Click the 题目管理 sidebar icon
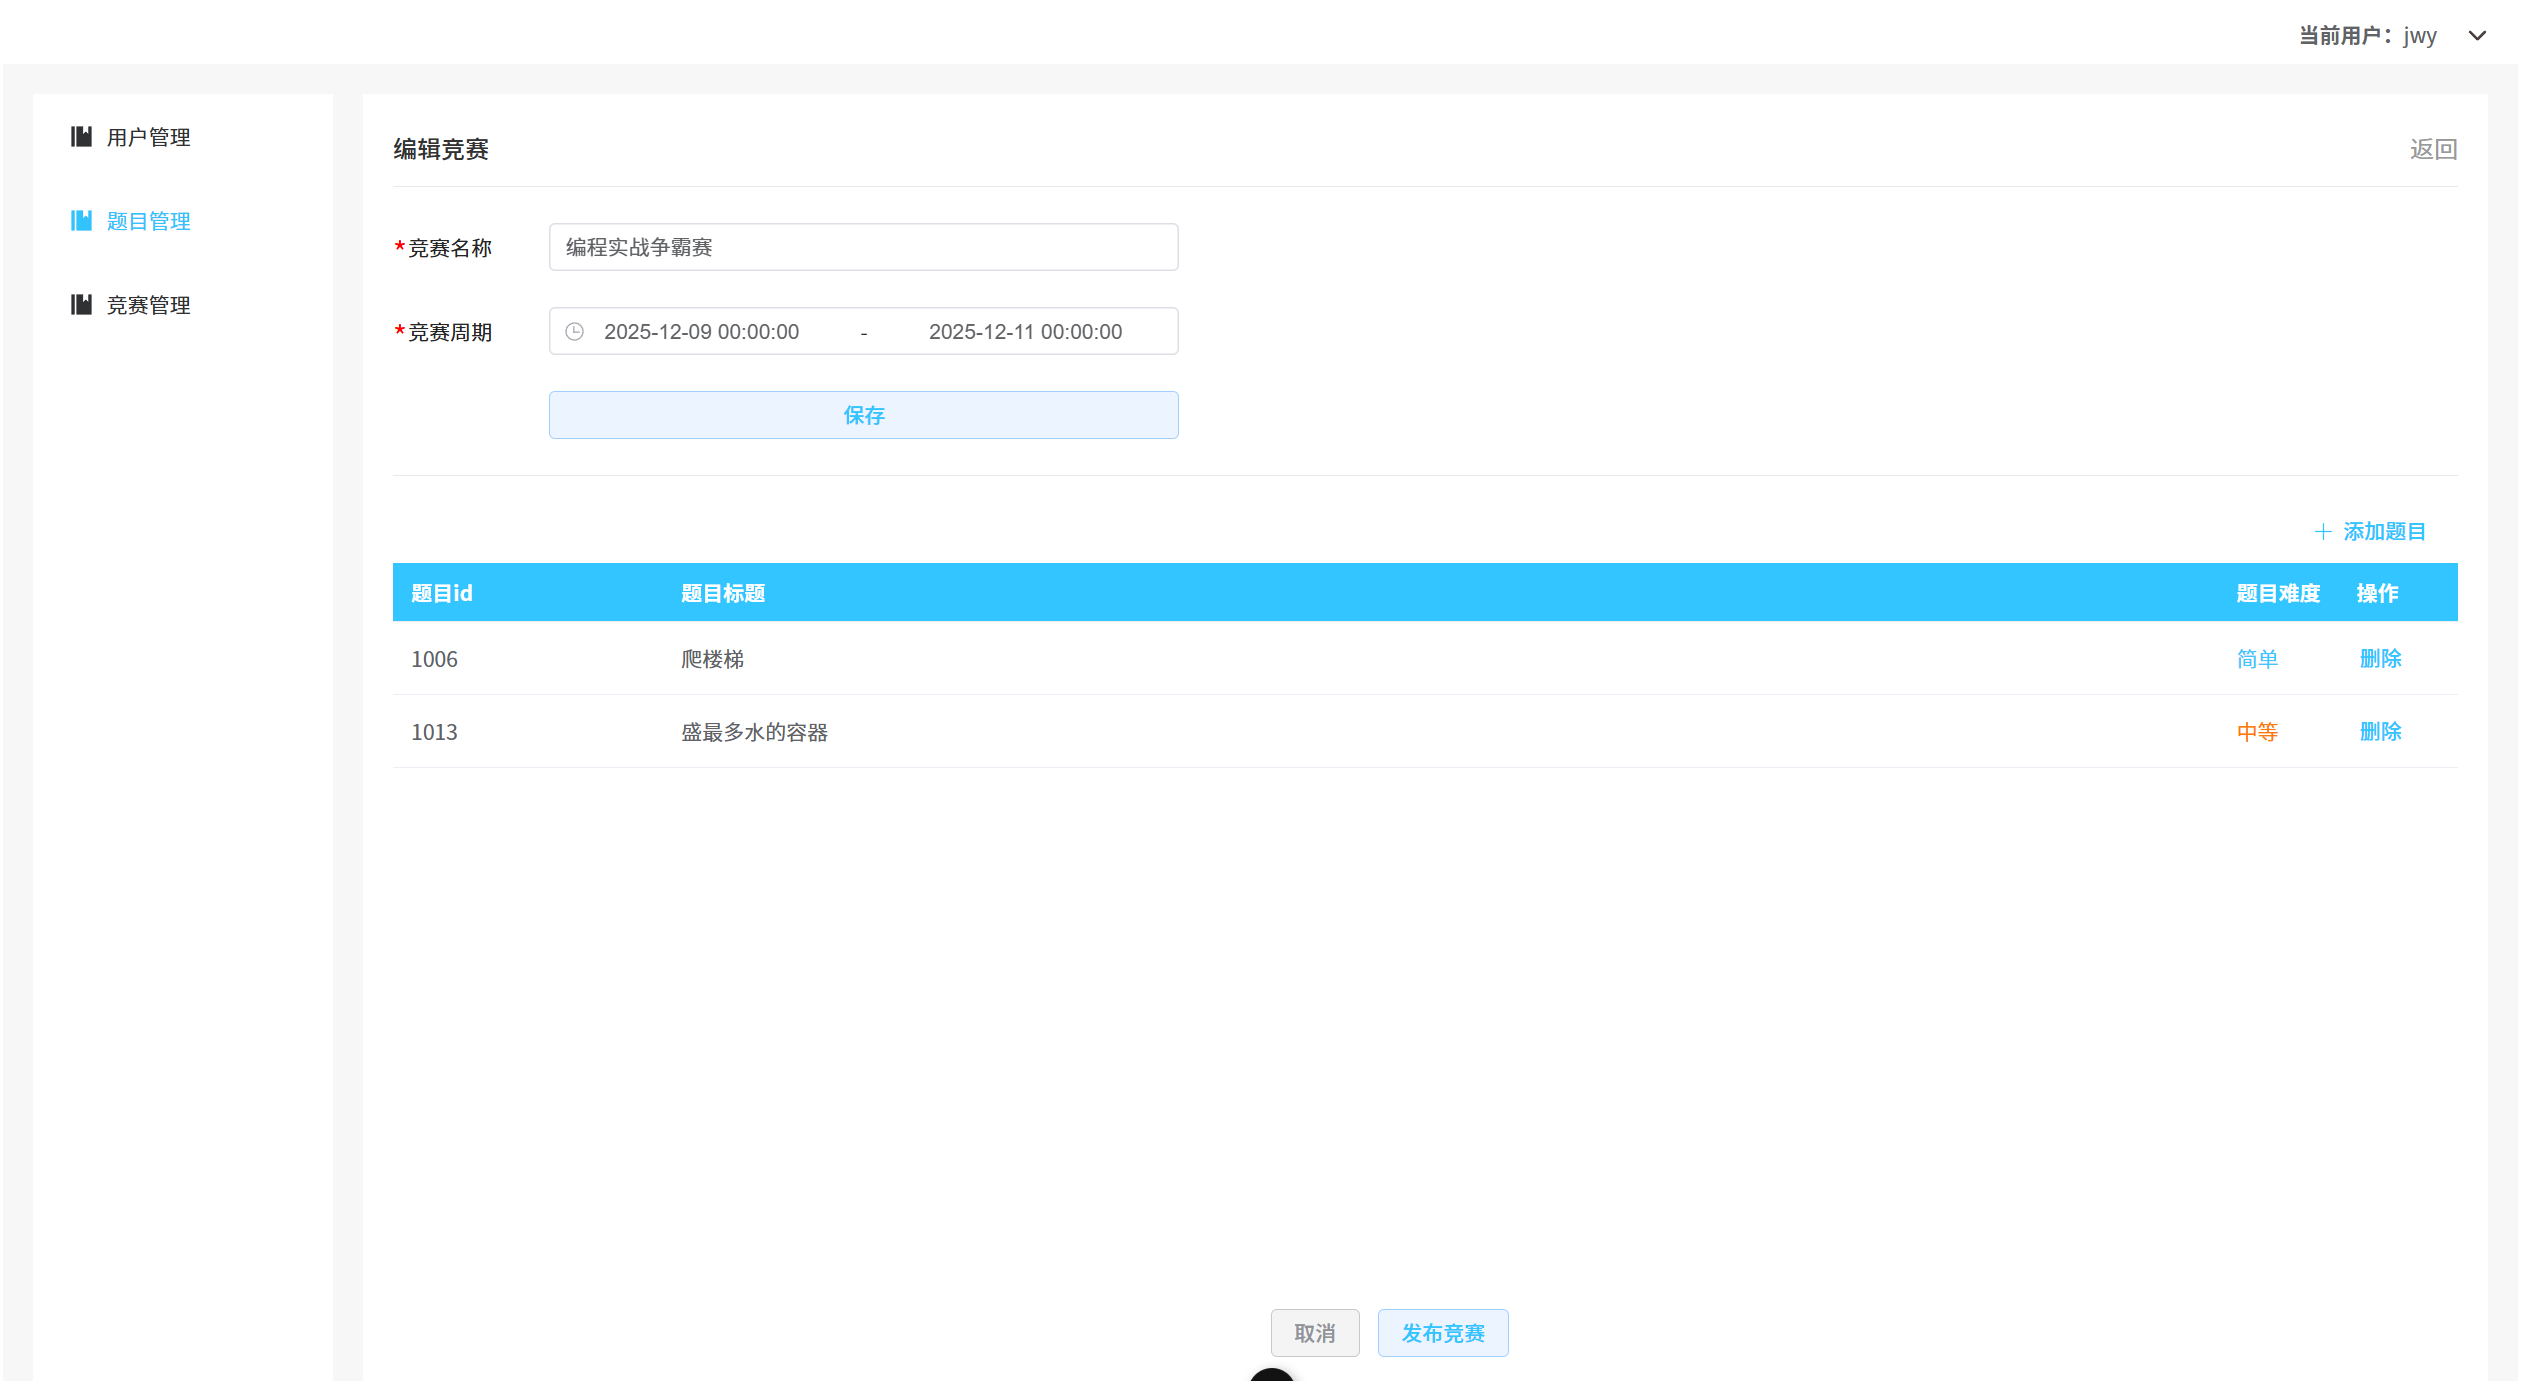Screen dimensions: 2525x1381 pyautogui.click(x=82, y=220)
